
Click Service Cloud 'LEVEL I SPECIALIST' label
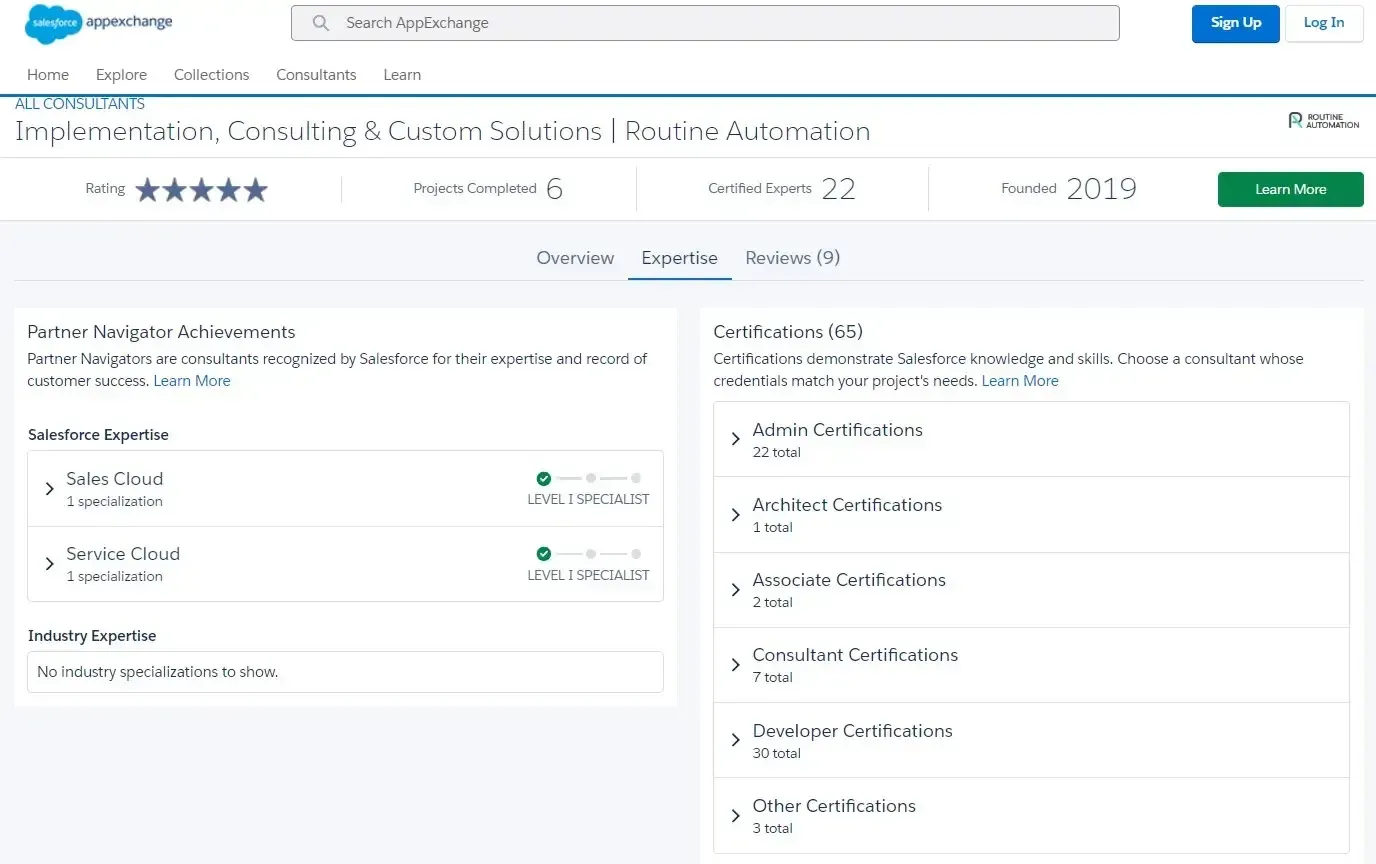[588, 575]
